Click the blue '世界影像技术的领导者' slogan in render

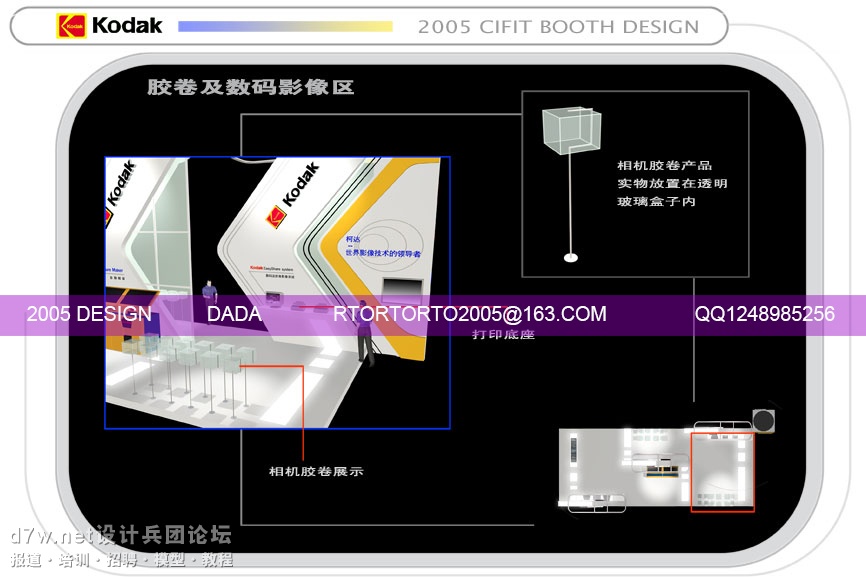tap(383, 253)
